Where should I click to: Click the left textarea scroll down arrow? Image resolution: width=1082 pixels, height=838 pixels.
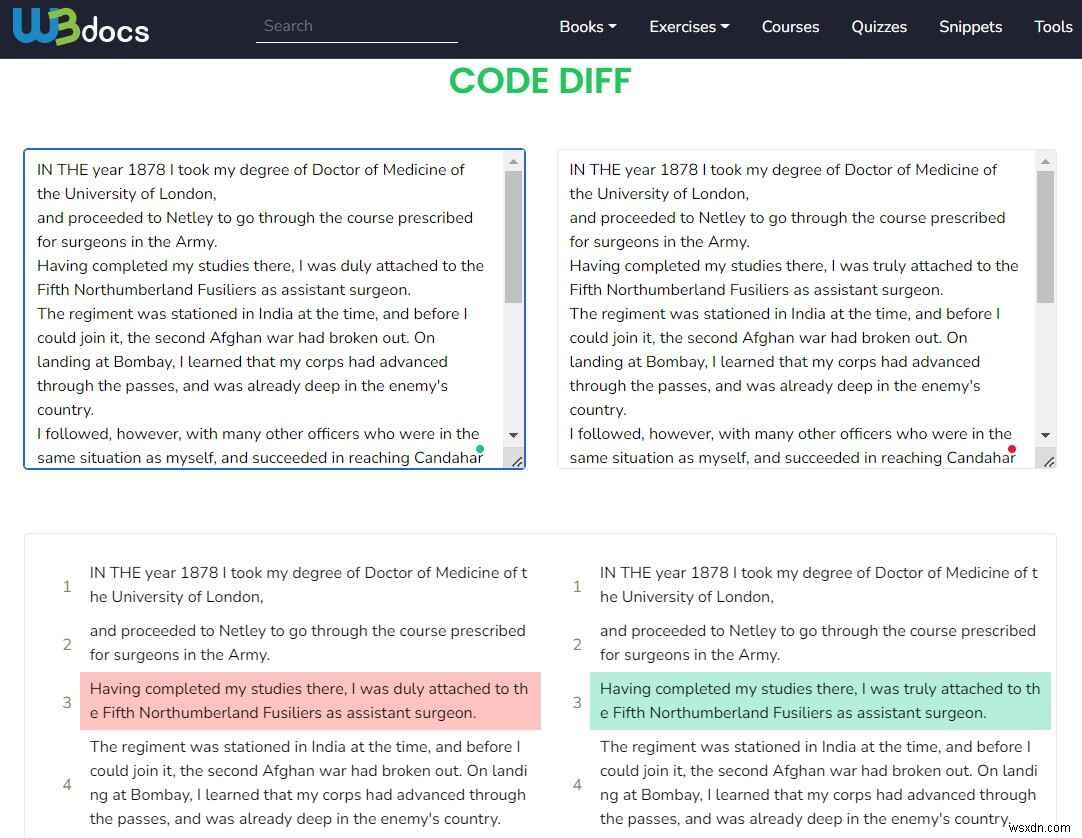coord(513,435)
